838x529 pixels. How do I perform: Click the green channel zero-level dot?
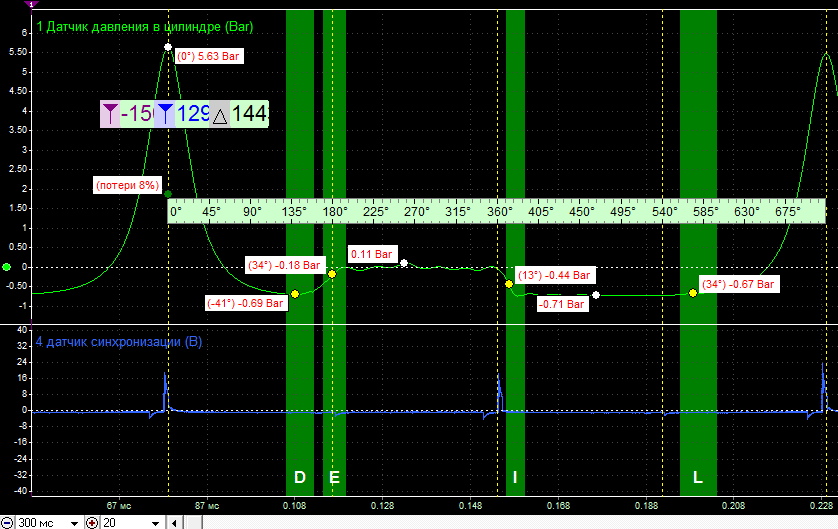coord(6,267)
